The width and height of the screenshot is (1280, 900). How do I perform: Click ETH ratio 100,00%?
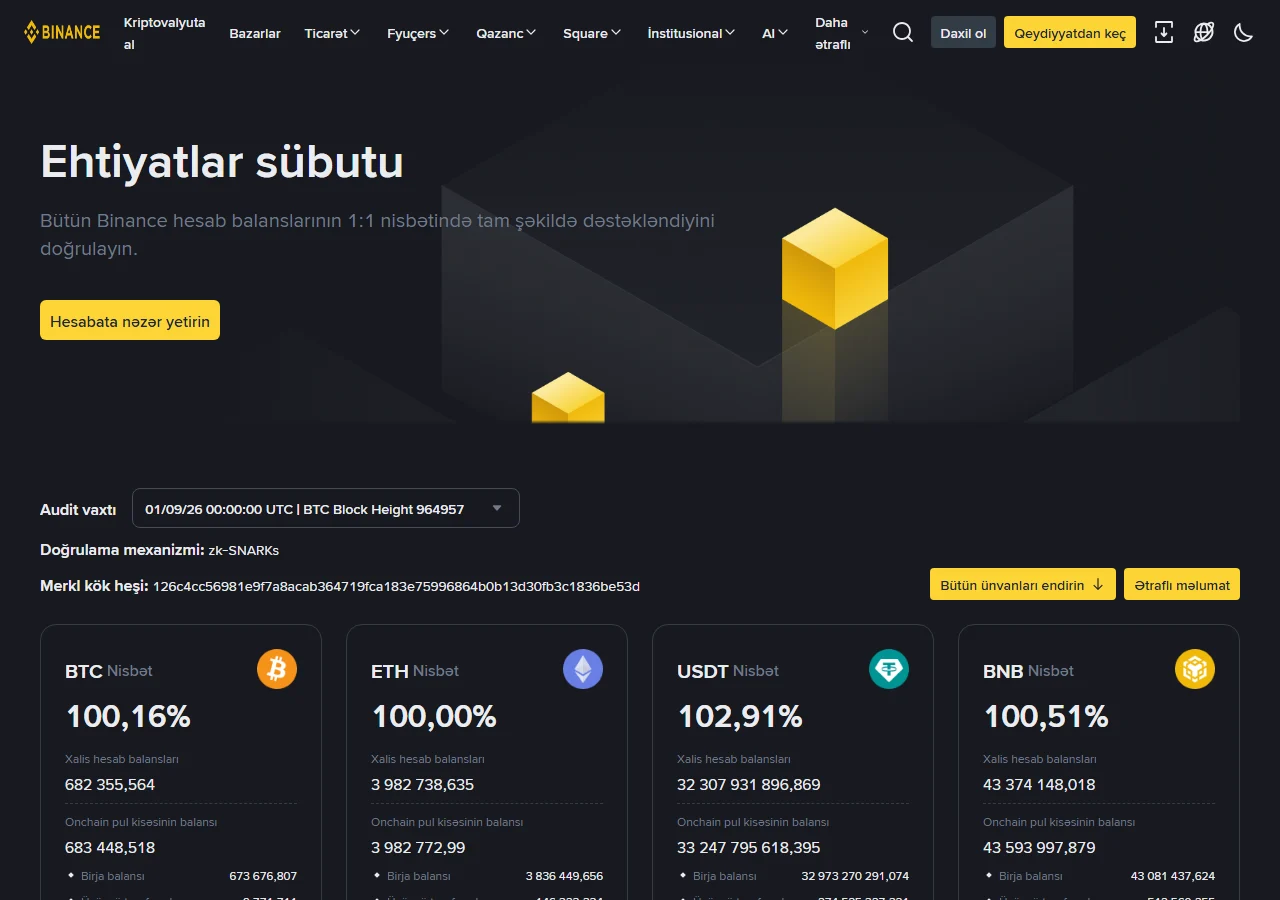click(434, 716)
